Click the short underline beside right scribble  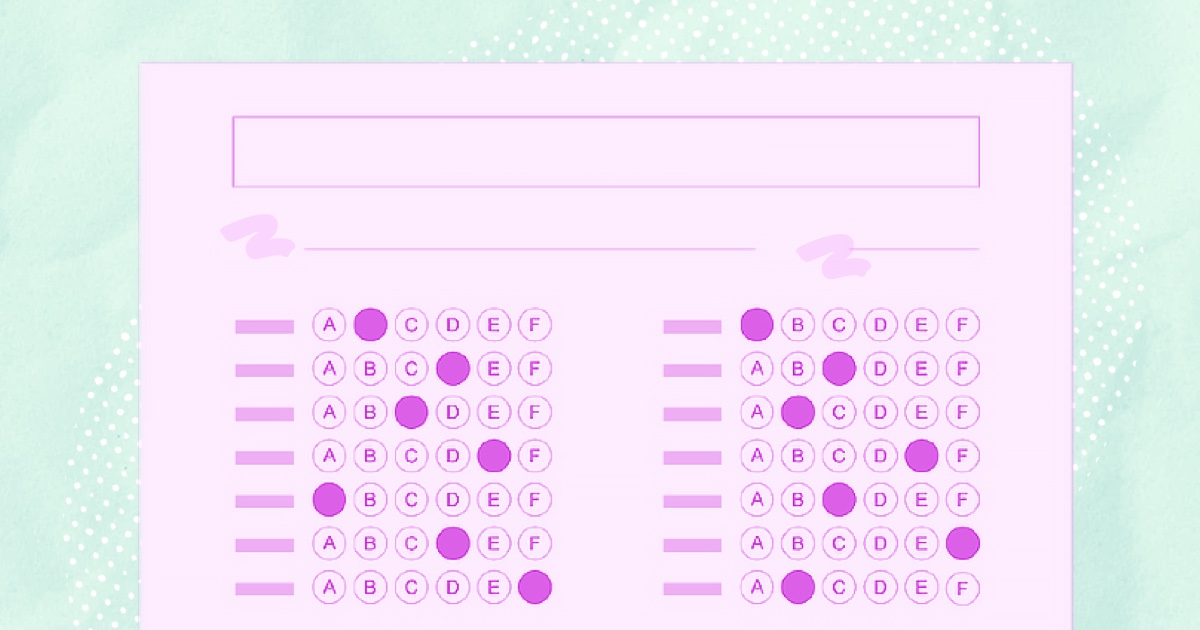[x=916, y=249]
